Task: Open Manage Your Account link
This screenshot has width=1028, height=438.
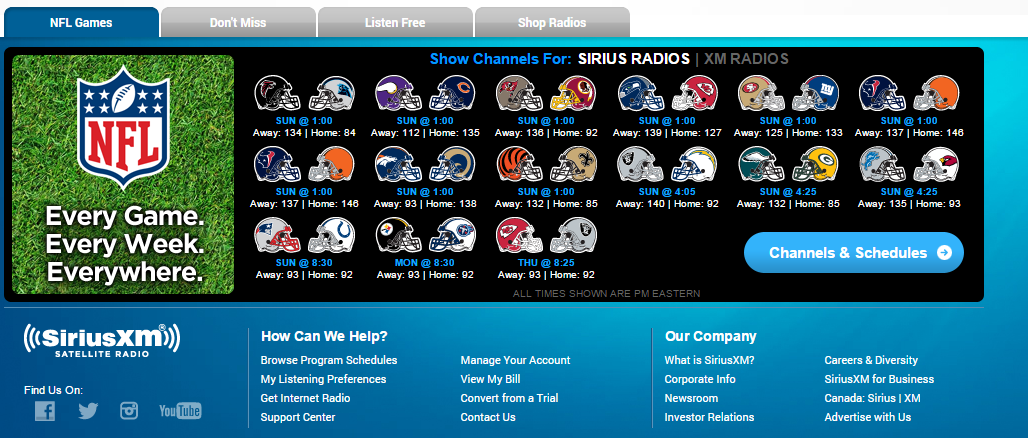Action: coord(515,360)
